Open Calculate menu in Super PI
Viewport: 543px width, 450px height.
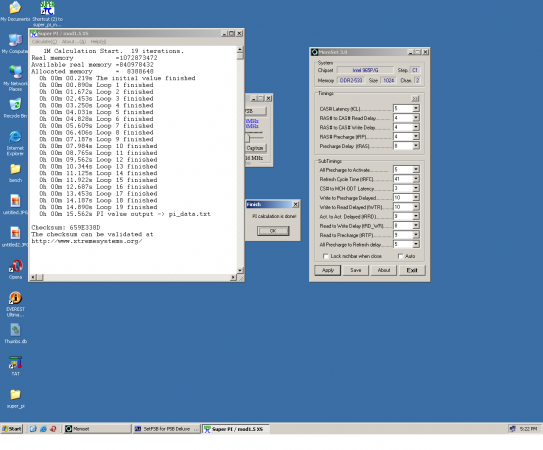[x=44, y=42]
